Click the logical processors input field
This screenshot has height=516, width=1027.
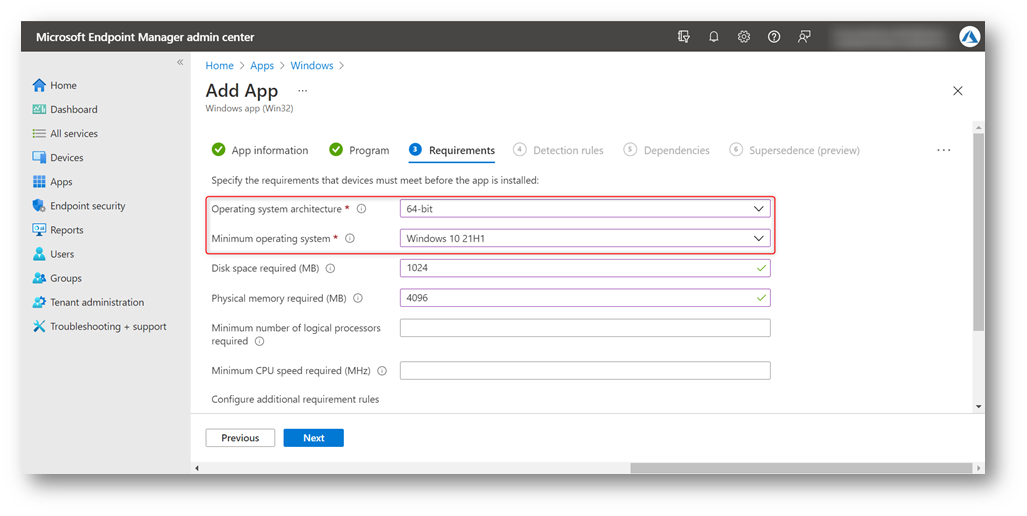click(585, 328)
